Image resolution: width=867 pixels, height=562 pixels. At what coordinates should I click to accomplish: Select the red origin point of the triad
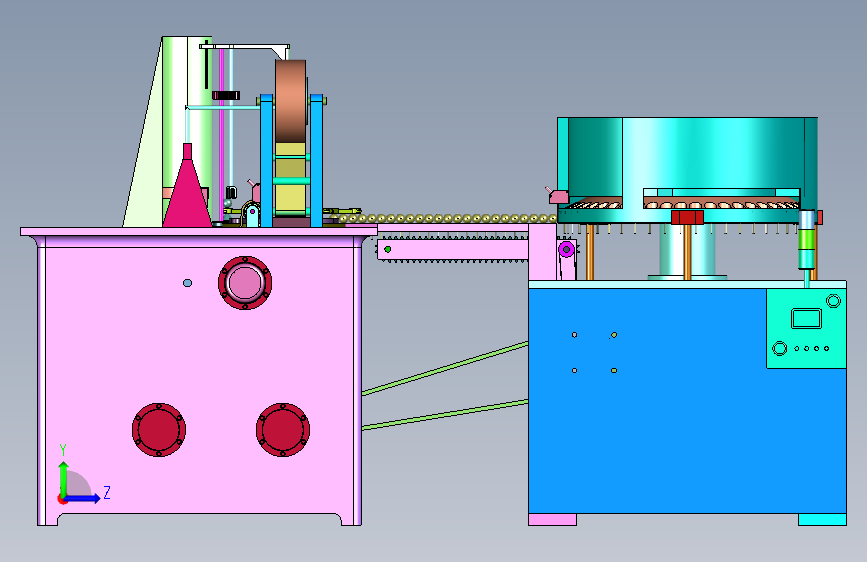coord(62,499)
